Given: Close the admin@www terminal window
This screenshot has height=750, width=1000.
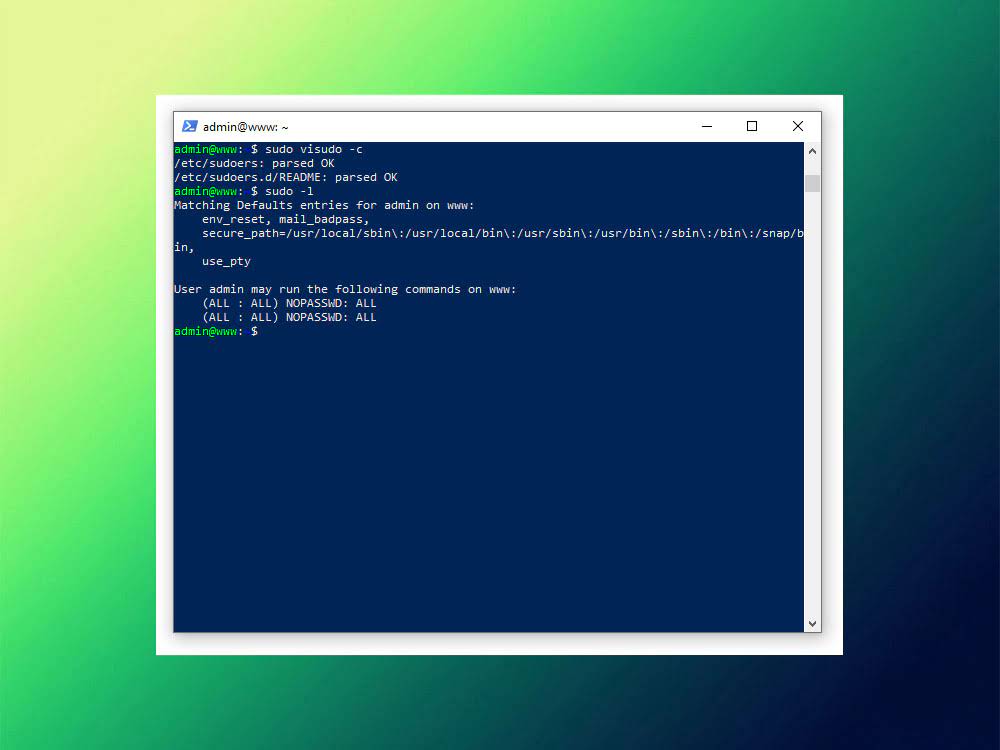Looking at the screenshot, I should [797, 127].
